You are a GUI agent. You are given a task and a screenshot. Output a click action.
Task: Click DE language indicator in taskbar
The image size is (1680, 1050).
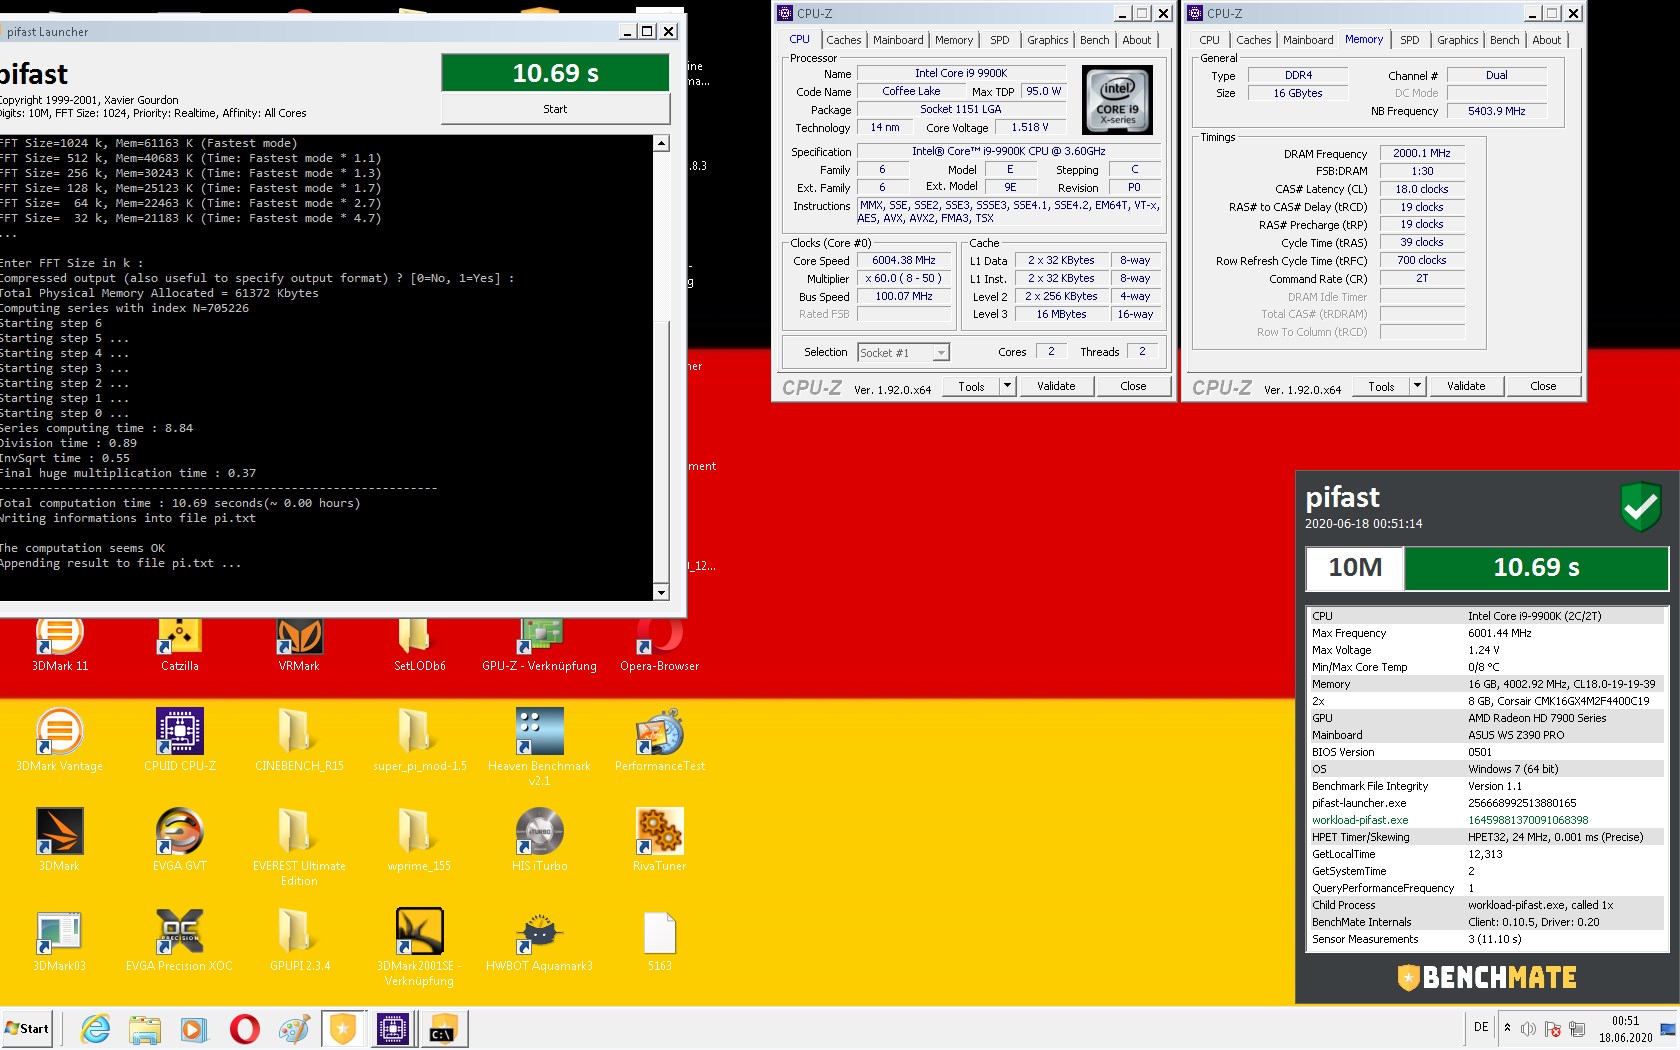pos(1481,1027)
